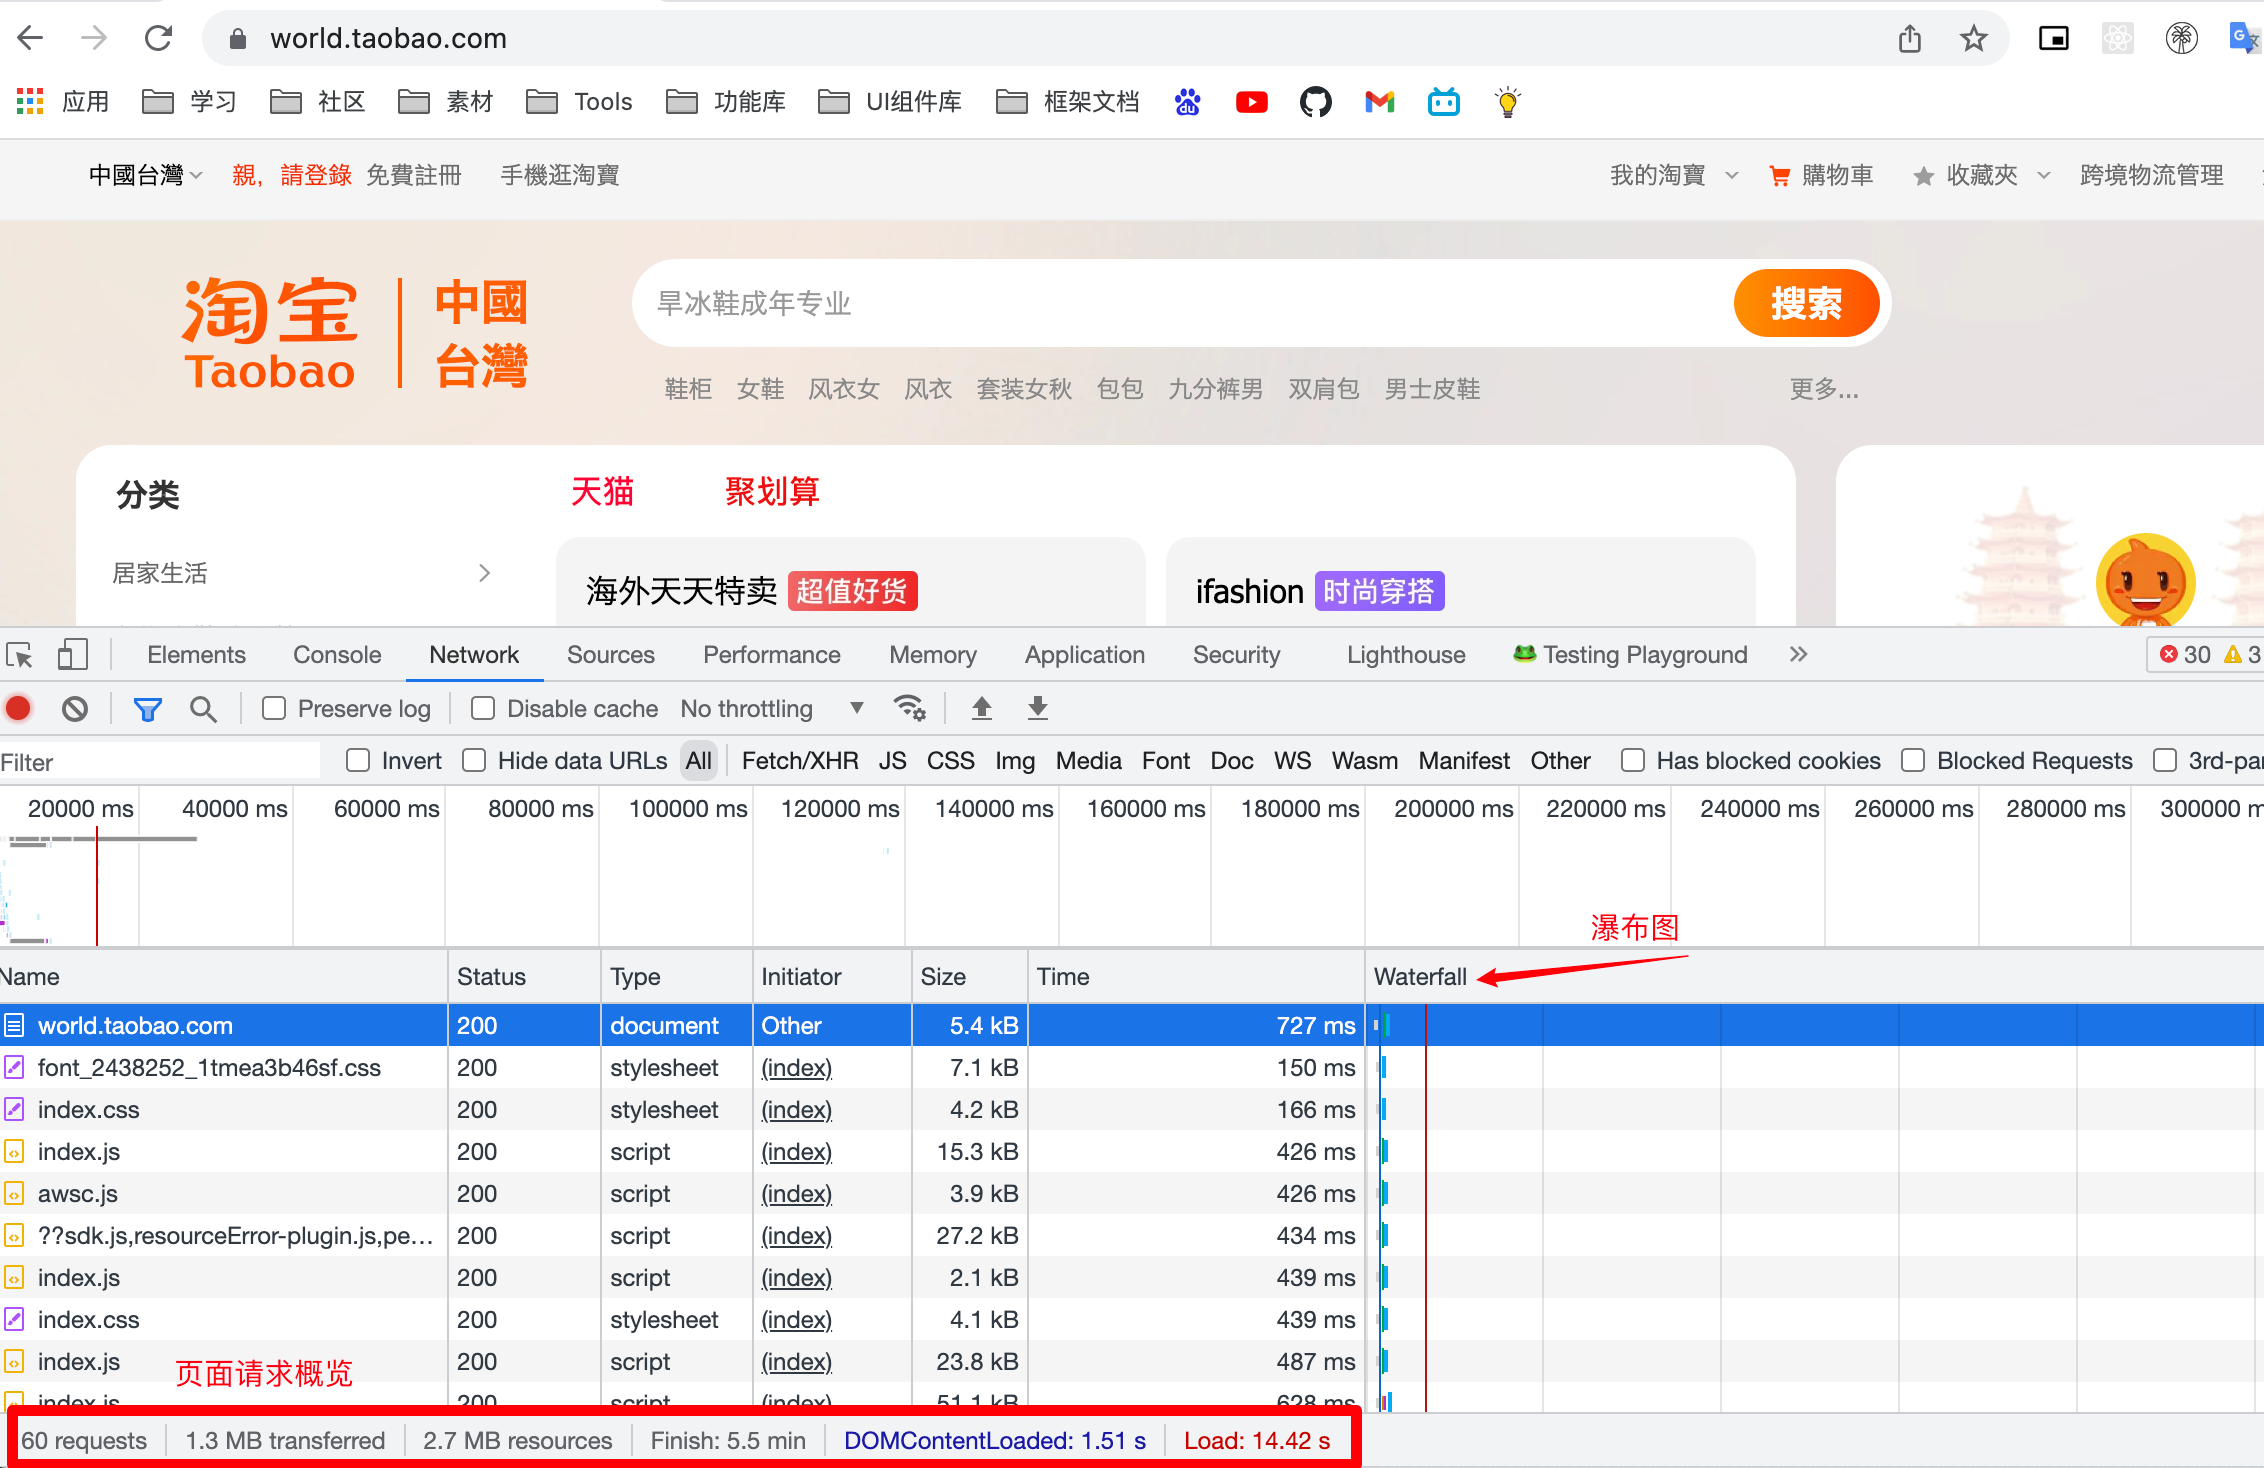Open the YouTube bookmark icon
2264x1468 pixels.
pos(1251,102)
